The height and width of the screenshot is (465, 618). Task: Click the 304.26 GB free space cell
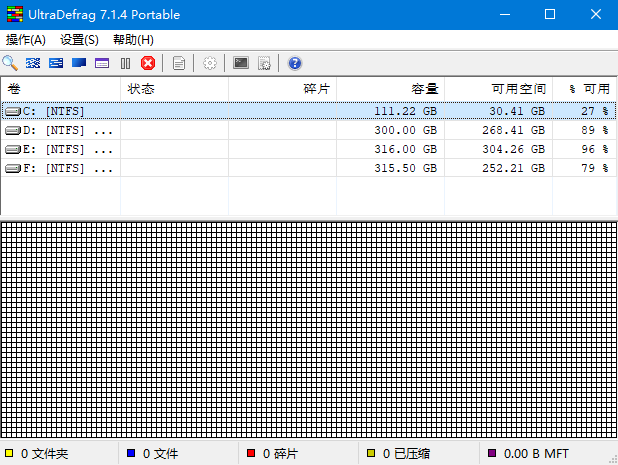[514, 149]
